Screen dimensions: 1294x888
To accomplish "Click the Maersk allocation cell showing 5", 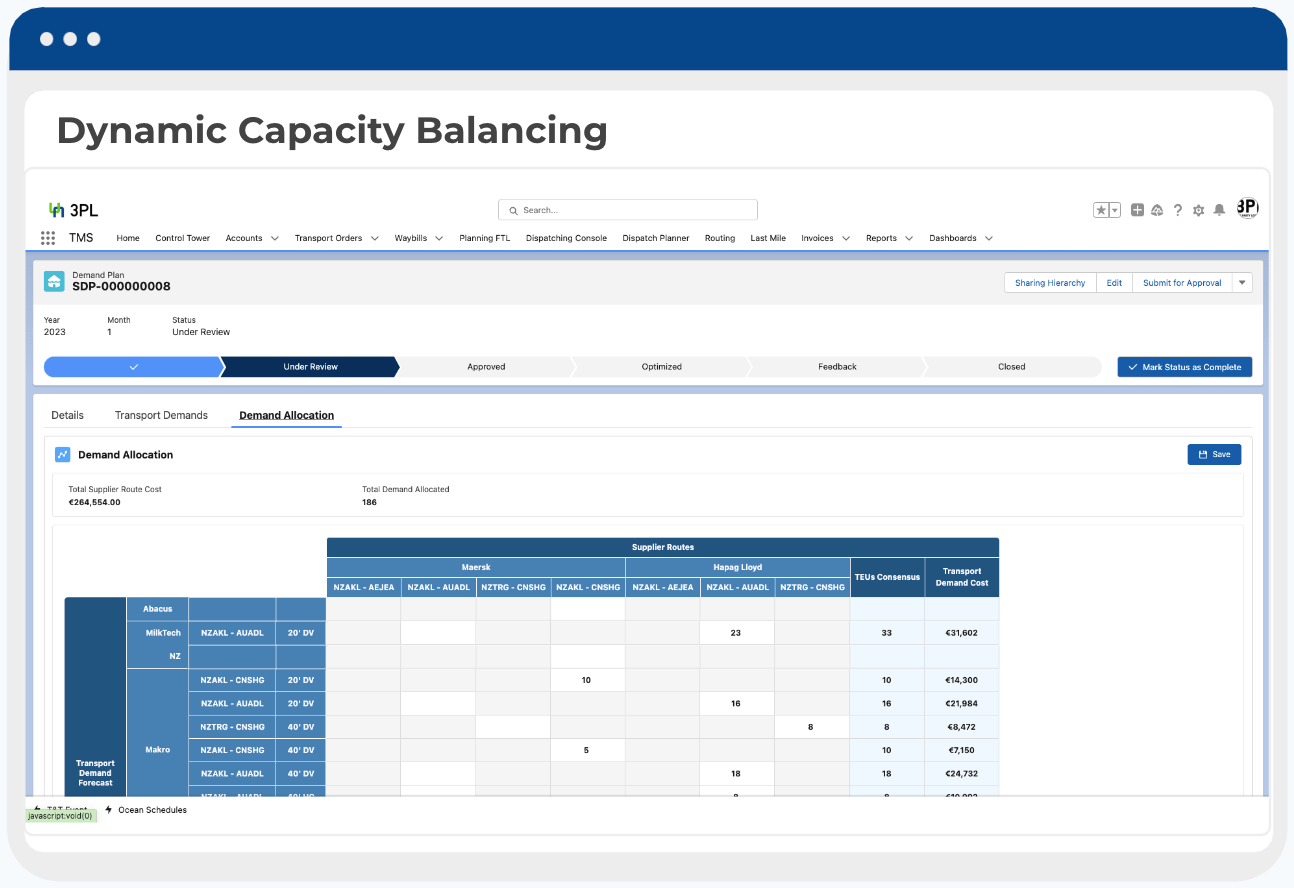I will click(x=587, y=750).
